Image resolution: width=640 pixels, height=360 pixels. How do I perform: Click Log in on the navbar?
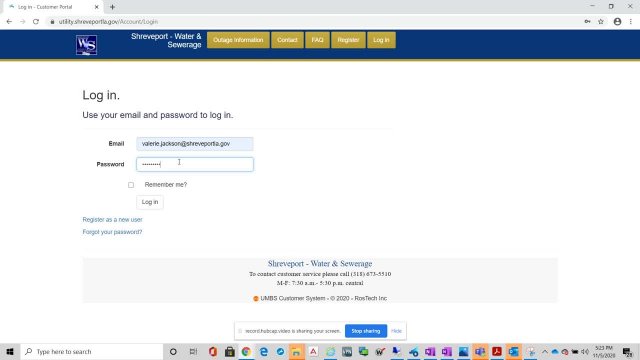click(x=381, y=40)
